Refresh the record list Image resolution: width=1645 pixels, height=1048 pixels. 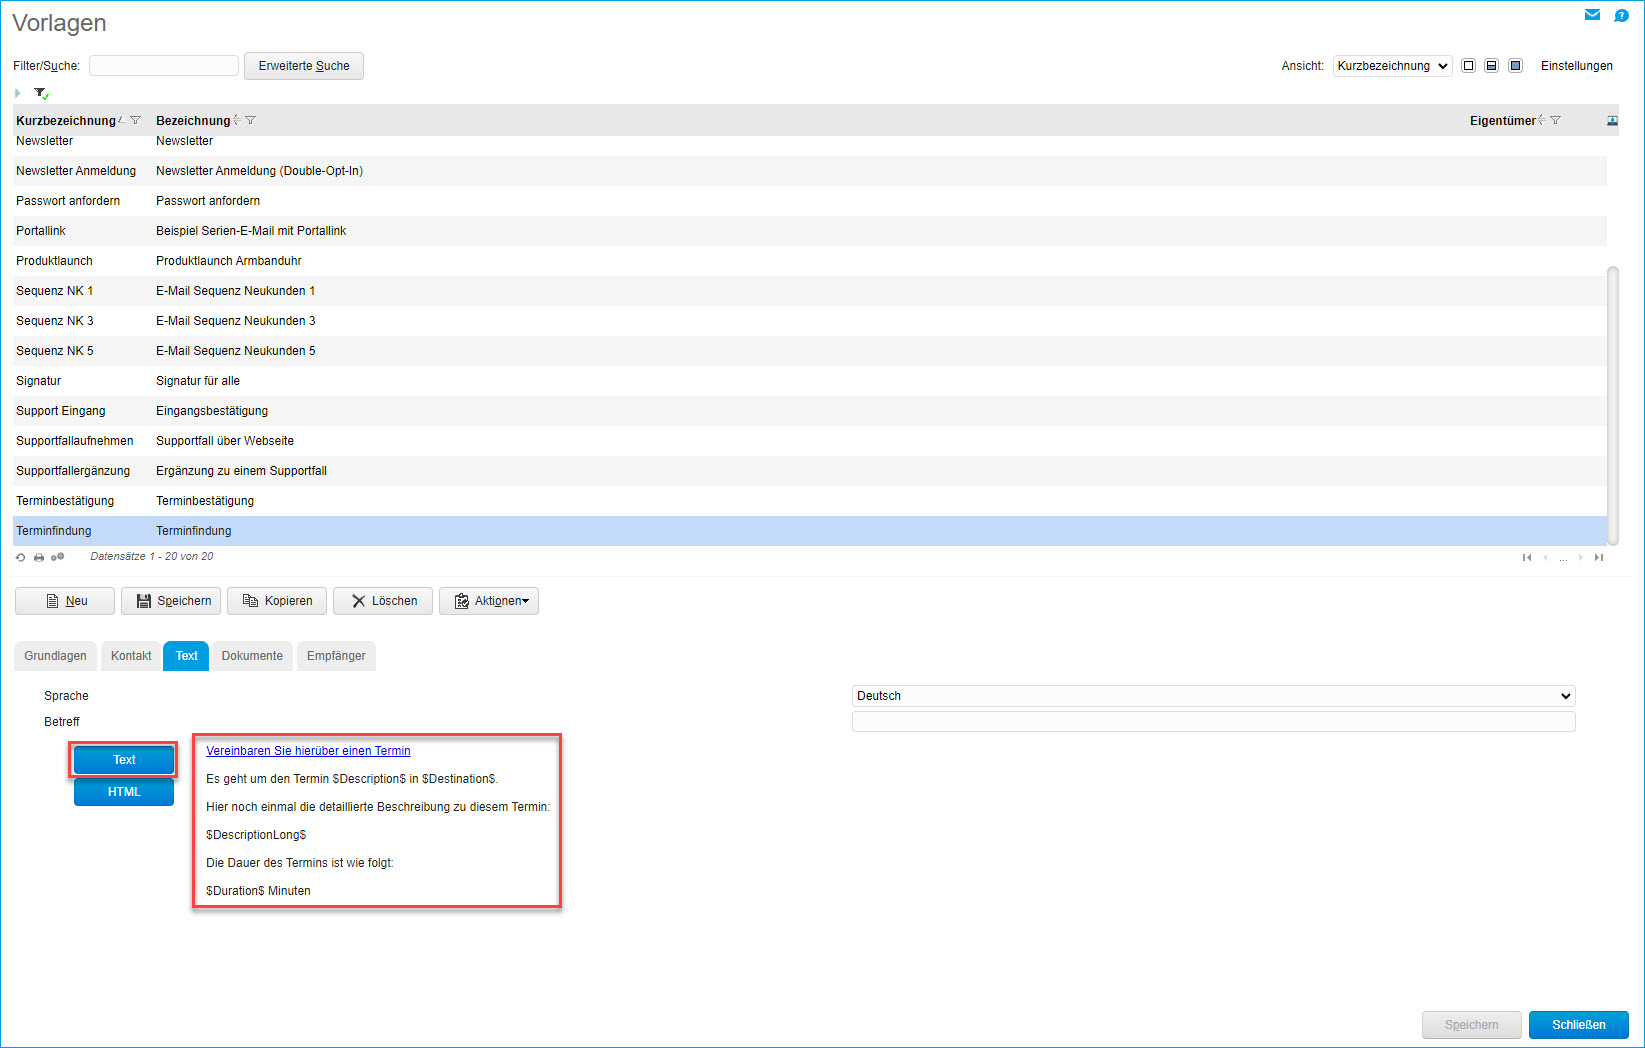pos(21,557)
